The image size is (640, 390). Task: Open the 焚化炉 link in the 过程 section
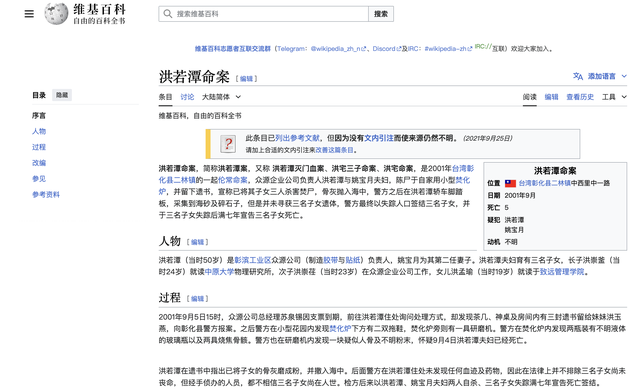pos(340,329)
